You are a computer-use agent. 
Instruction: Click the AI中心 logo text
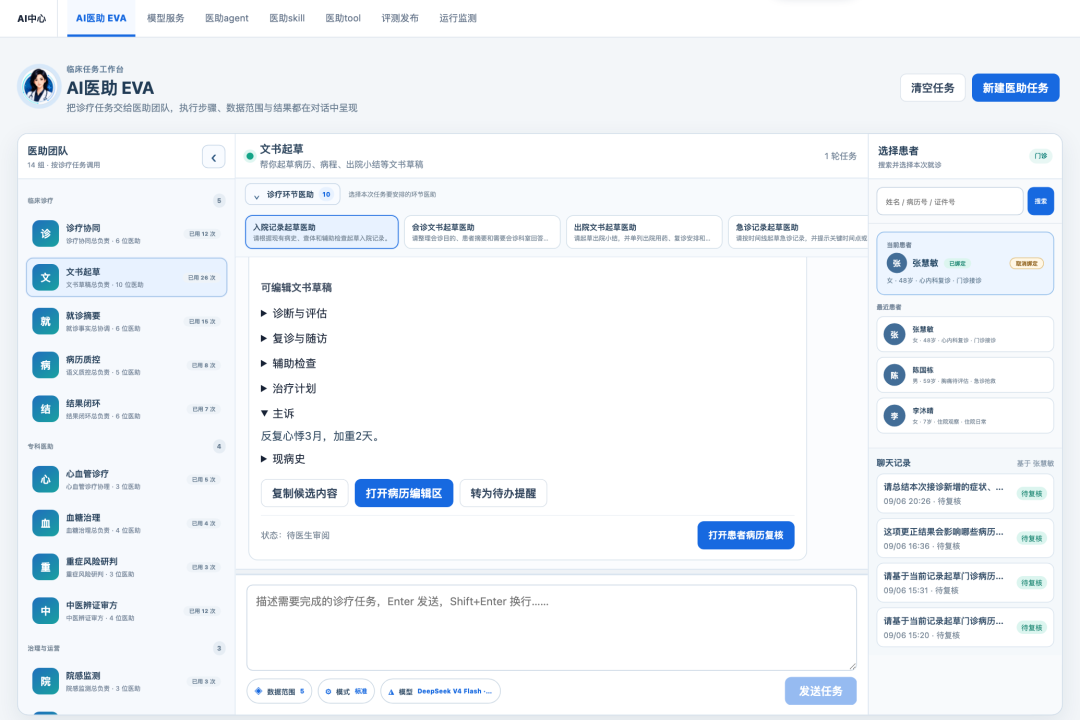coord(32,19)
